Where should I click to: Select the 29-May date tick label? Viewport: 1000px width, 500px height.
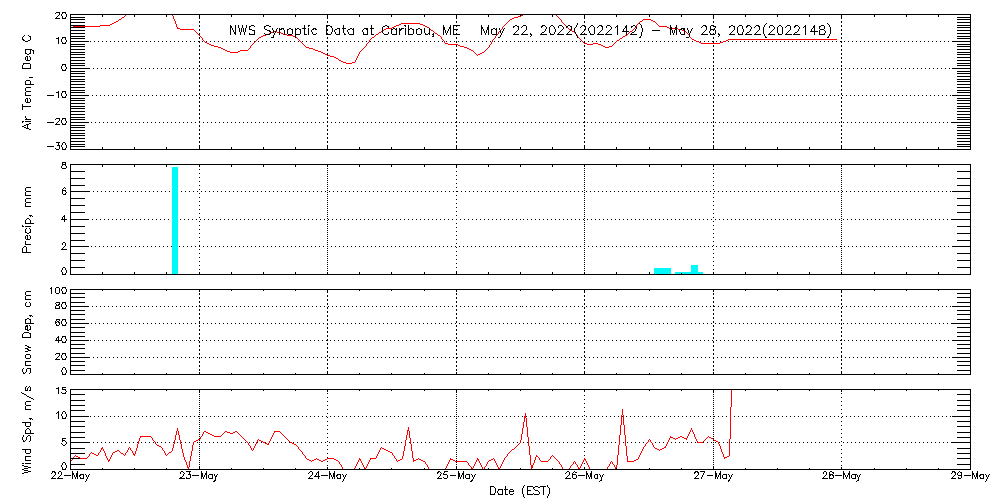pos(969,477)
